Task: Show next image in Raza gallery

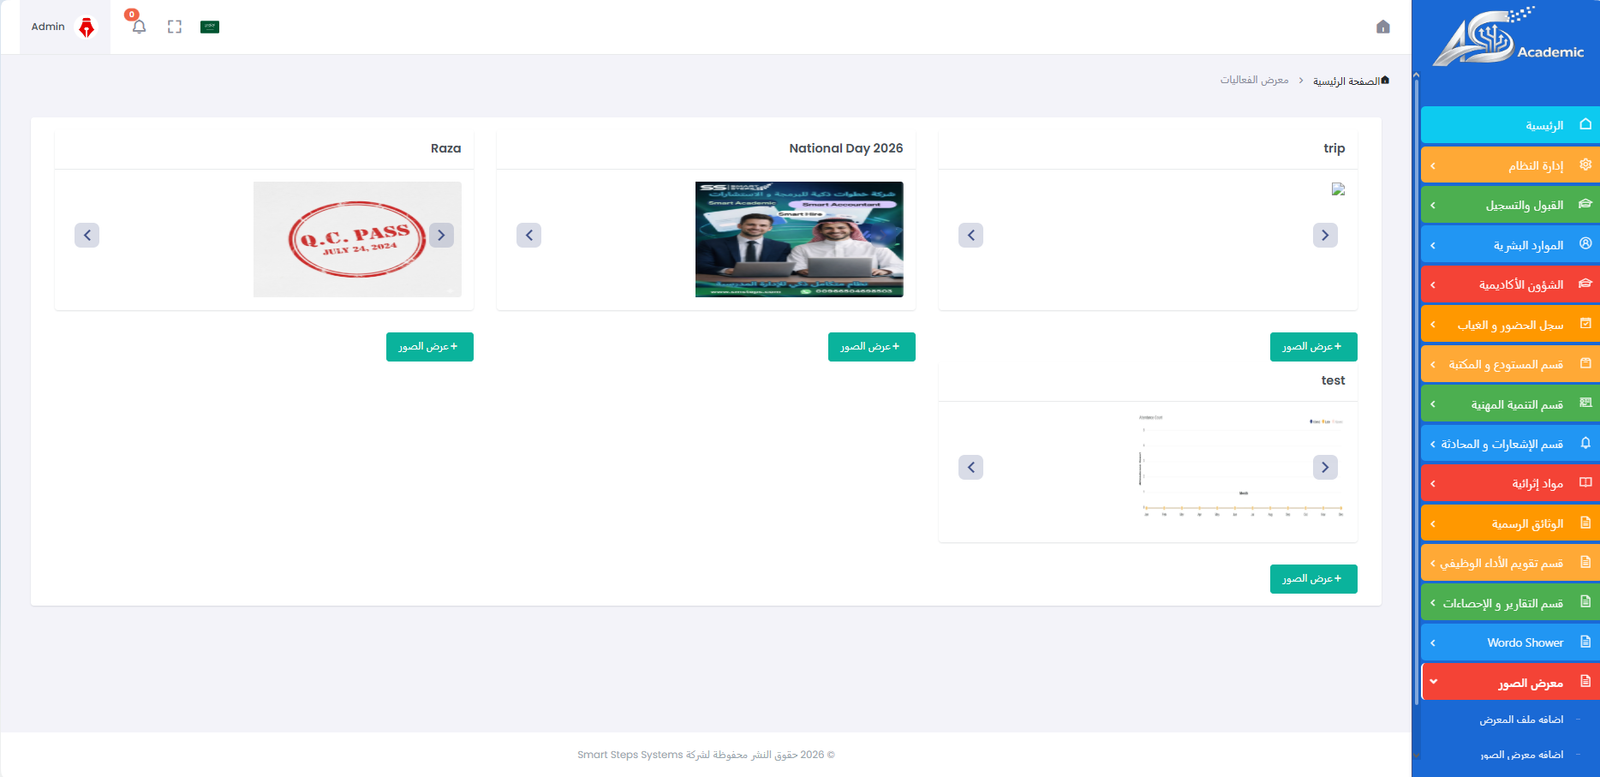Action: 441,235
